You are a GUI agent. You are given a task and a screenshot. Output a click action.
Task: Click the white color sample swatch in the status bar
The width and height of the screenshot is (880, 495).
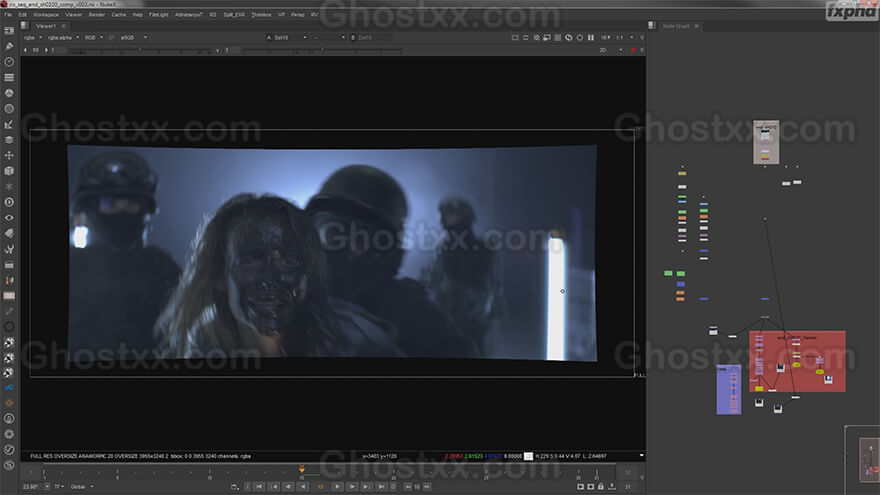[528, 456]
